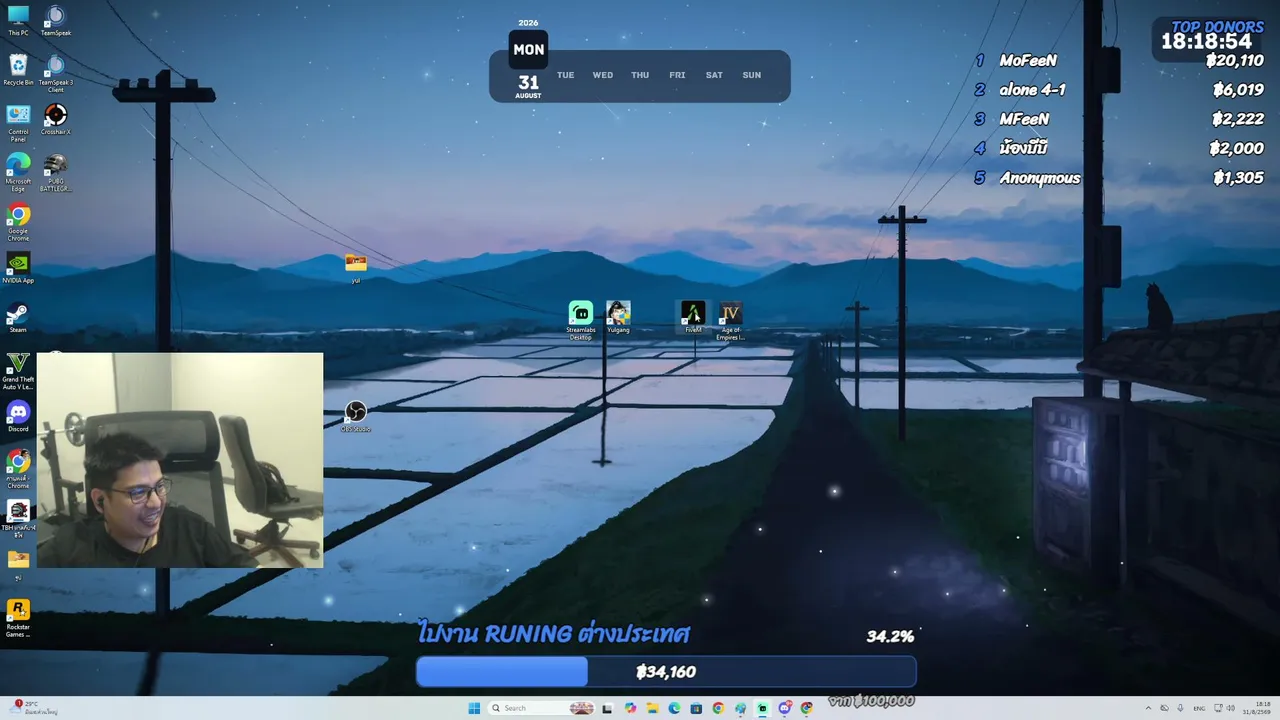This screenshot has width=1280, height=720.
Task: Select the TeamSpeak desktop shortcut
Action: point(56,20)
